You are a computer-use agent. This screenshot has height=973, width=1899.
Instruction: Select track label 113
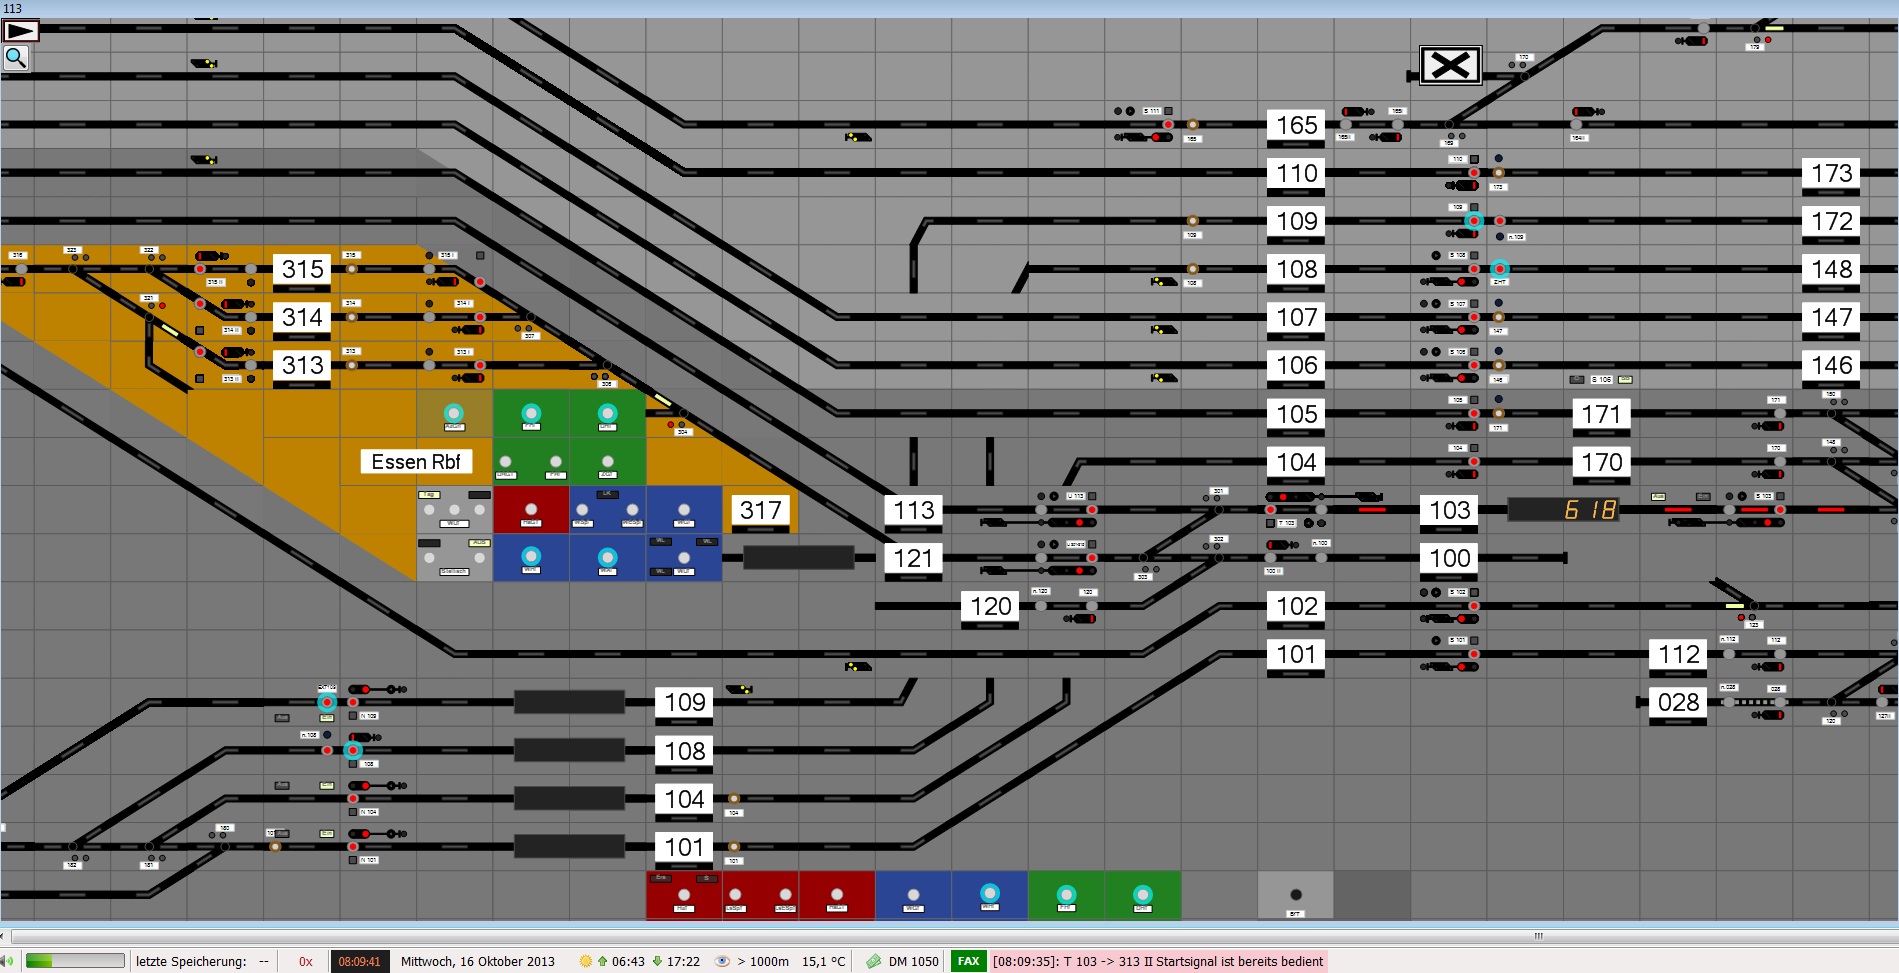[913, 510]
